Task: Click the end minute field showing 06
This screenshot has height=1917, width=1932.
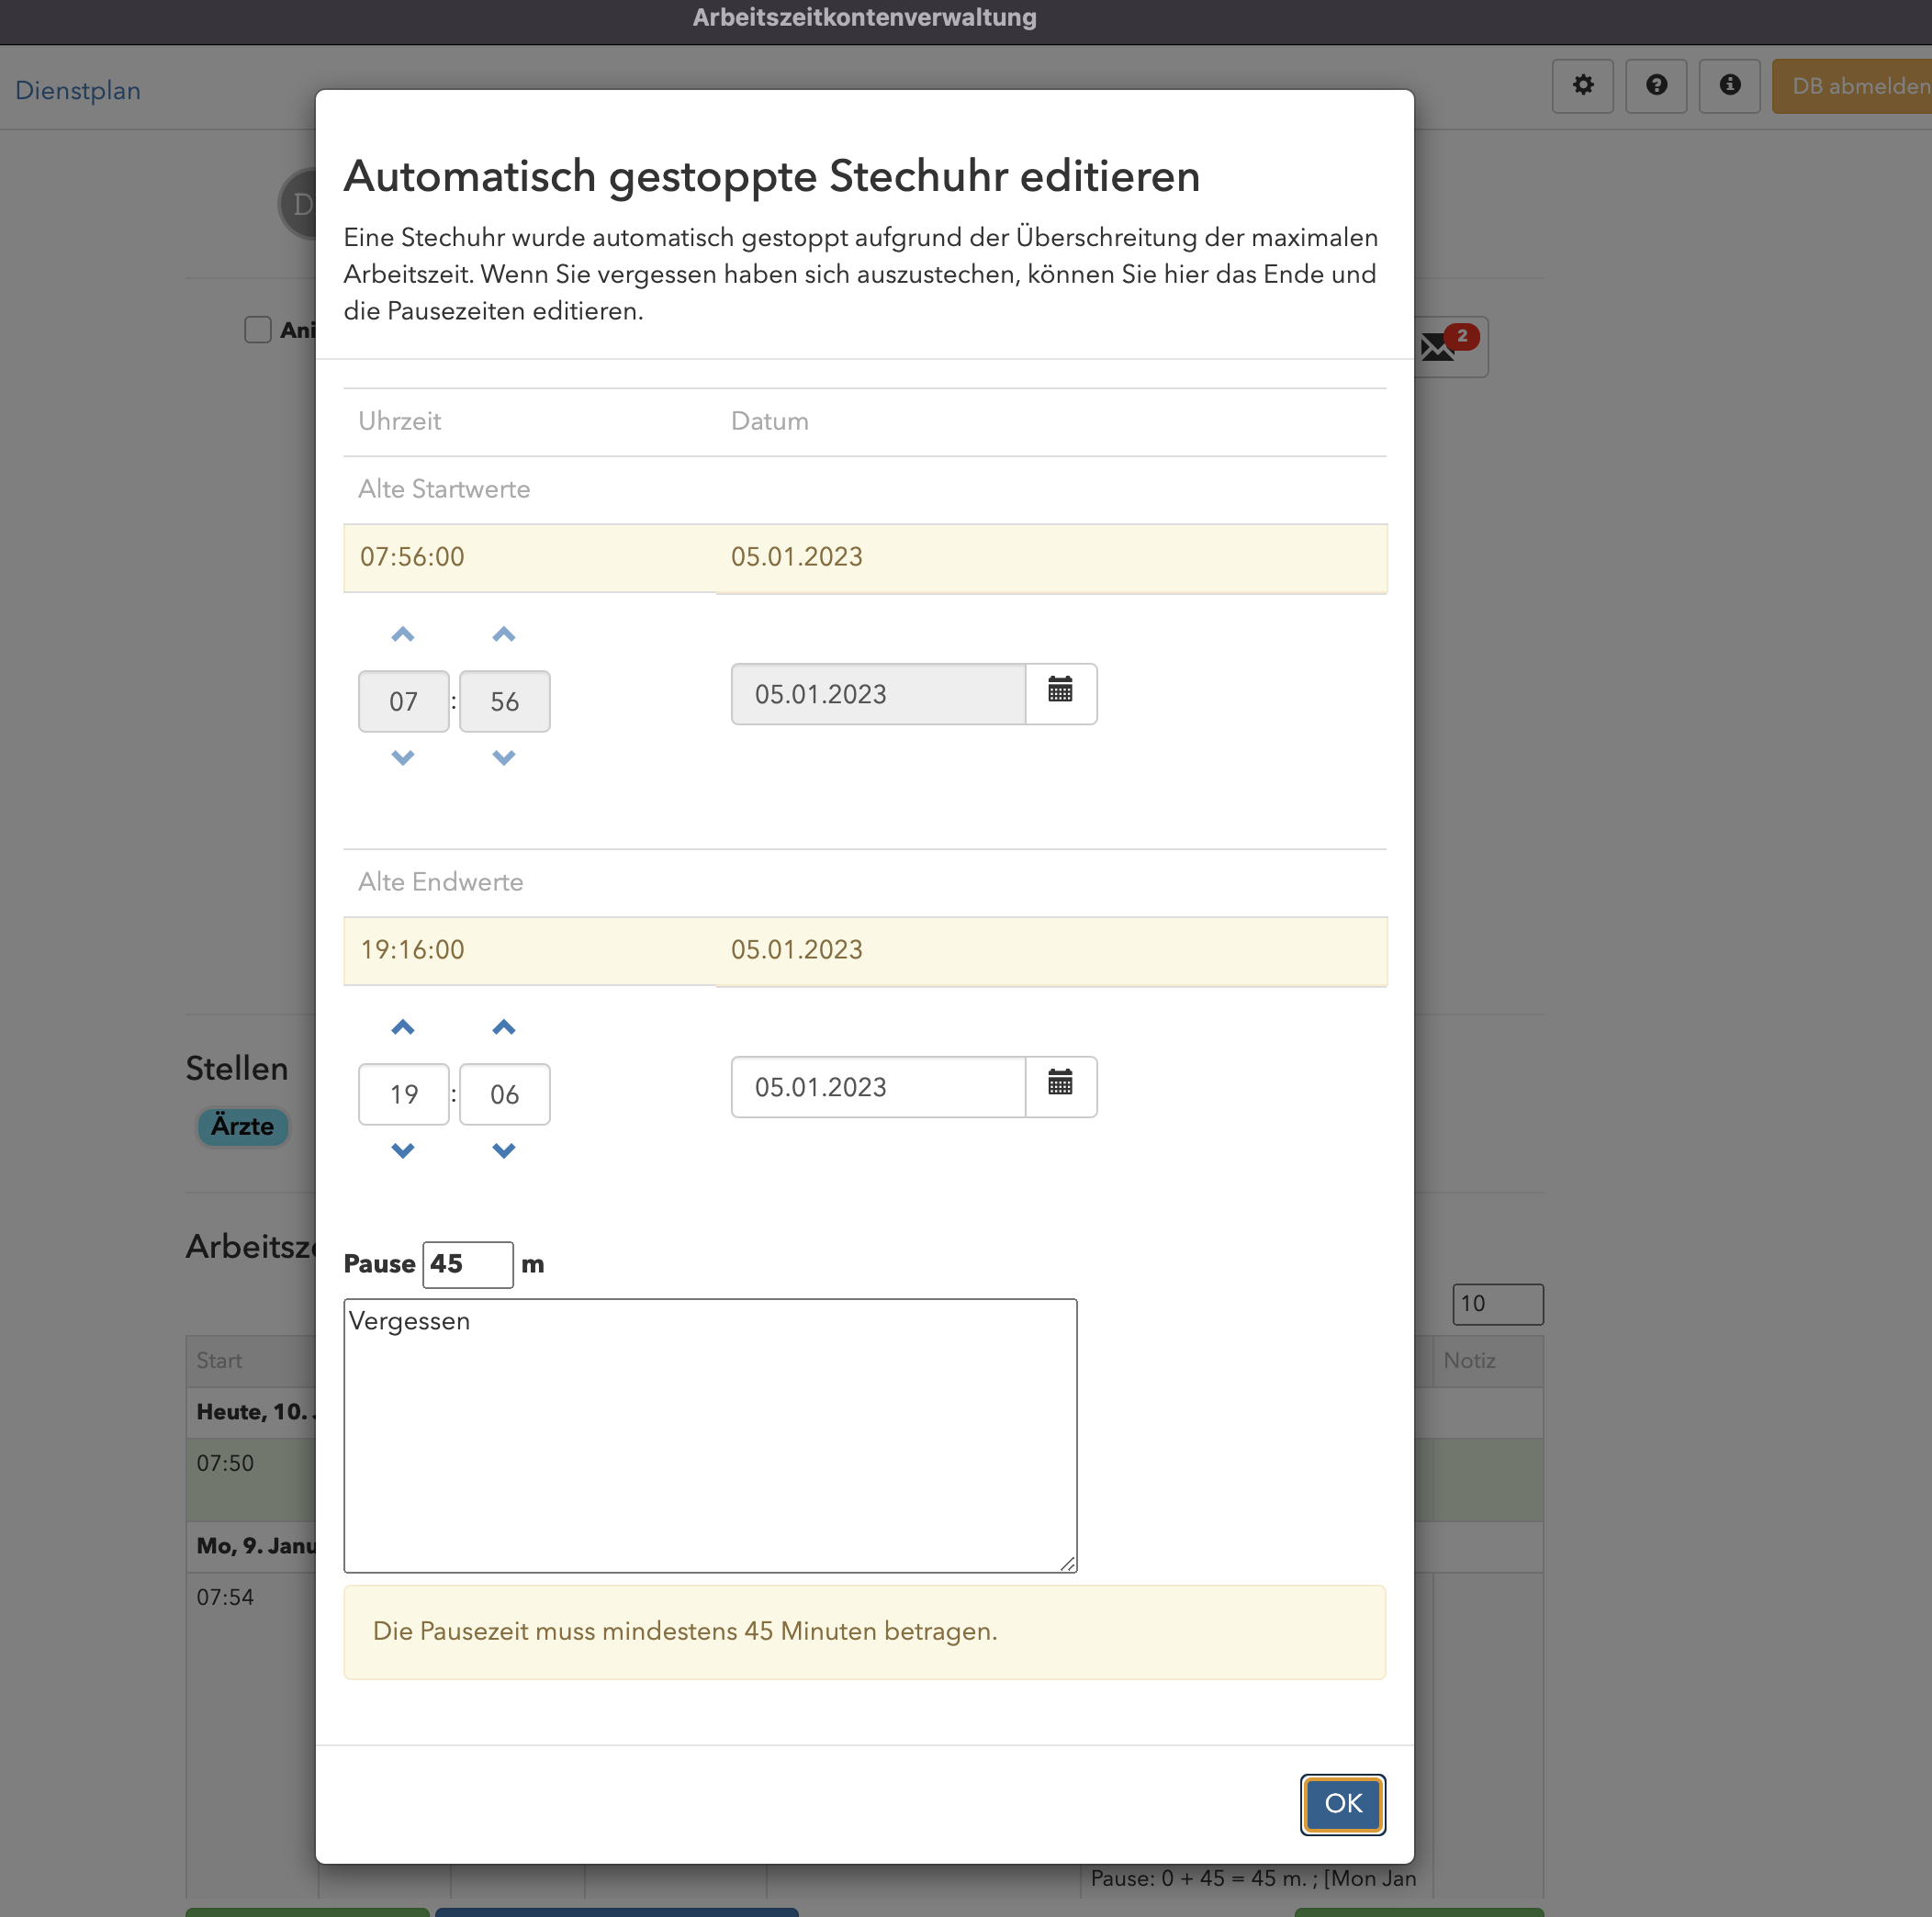Action: pos(505,1094)
